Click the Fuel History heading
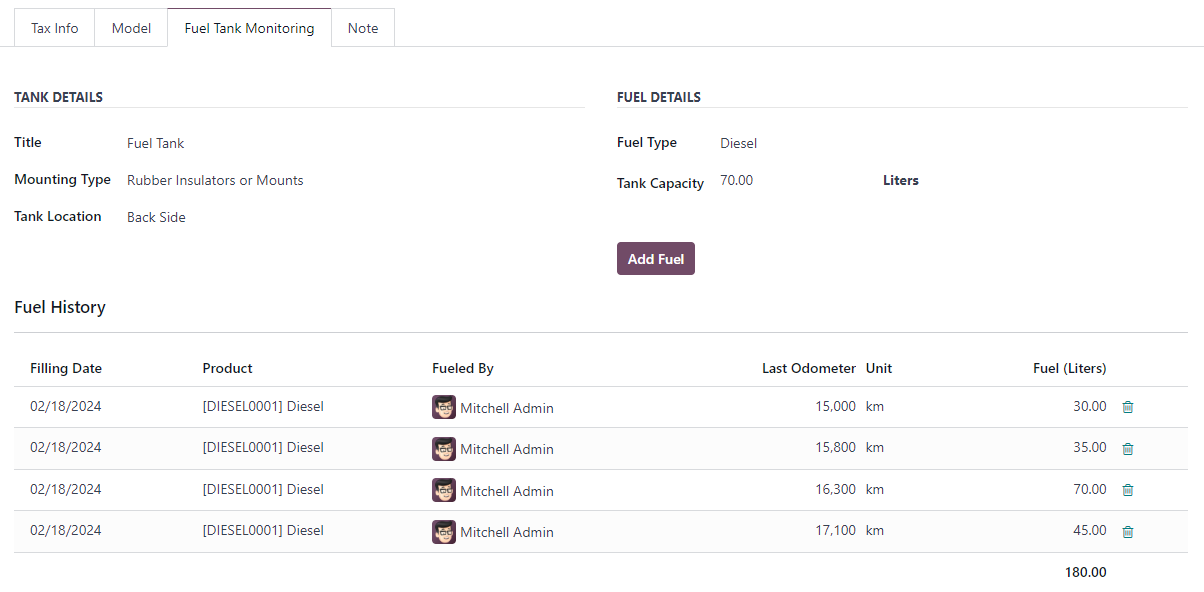This screenshot has height=592, width=1204. point(60,307)
